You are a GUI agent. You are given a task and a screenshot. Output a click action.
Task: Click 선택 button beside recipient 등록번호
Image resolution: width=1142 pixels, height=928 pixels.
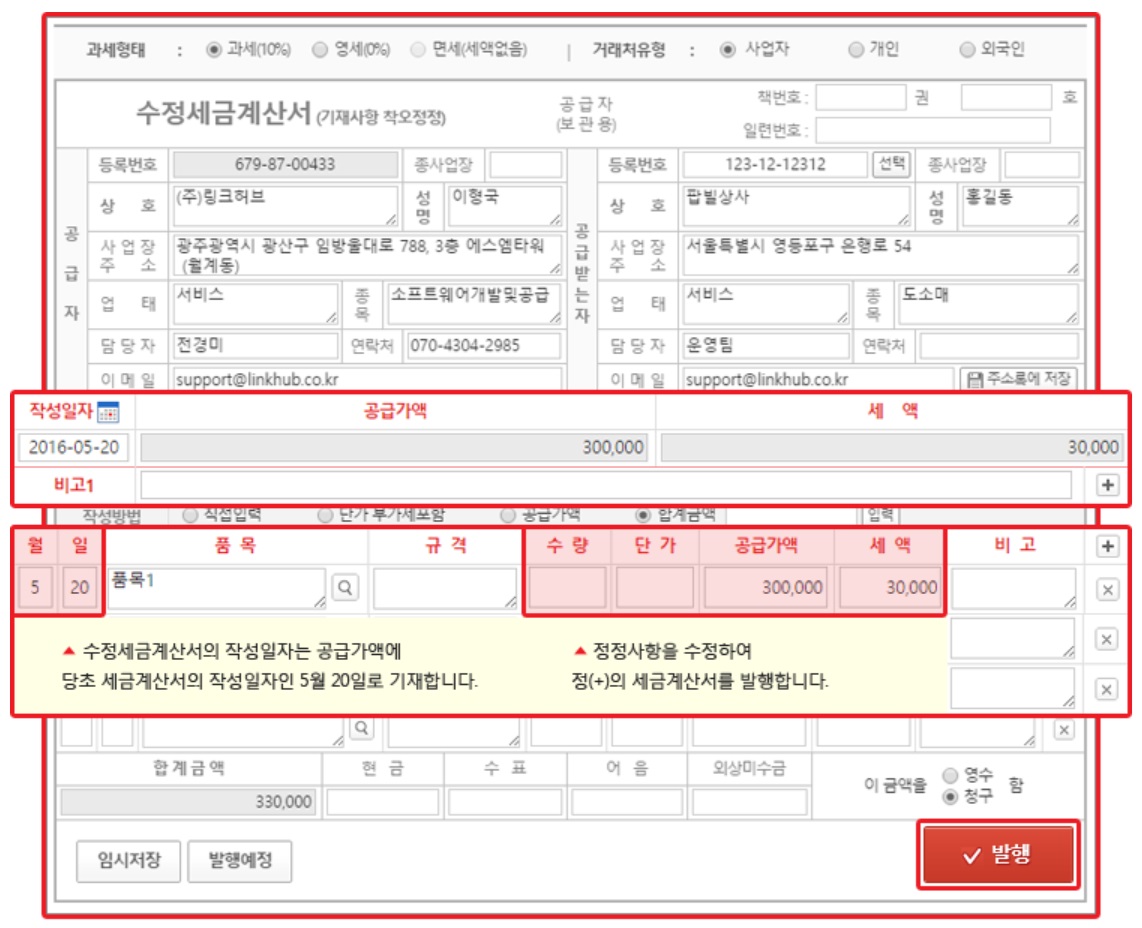pos(891,164)
